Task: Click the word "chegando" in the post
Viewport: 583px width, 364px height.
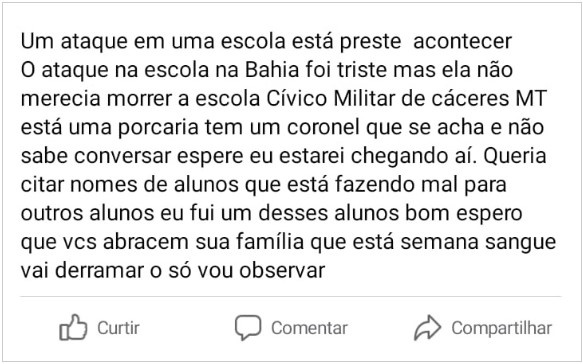Action: click(413, 157)
